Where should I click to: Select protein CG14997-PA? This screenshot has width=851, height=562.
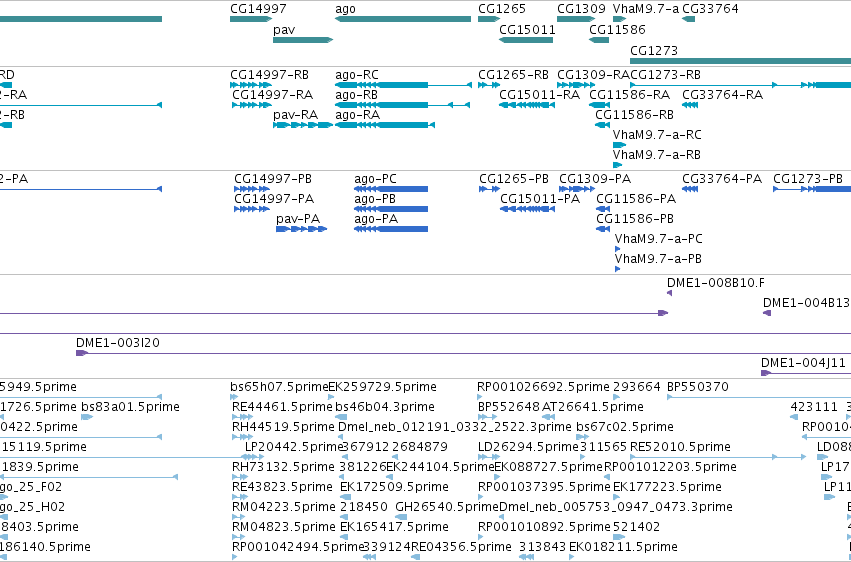tap(252, 209)
